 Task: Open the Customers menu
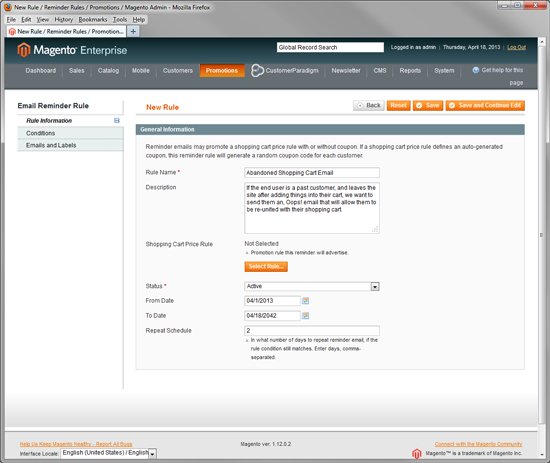tap(178, 71)
